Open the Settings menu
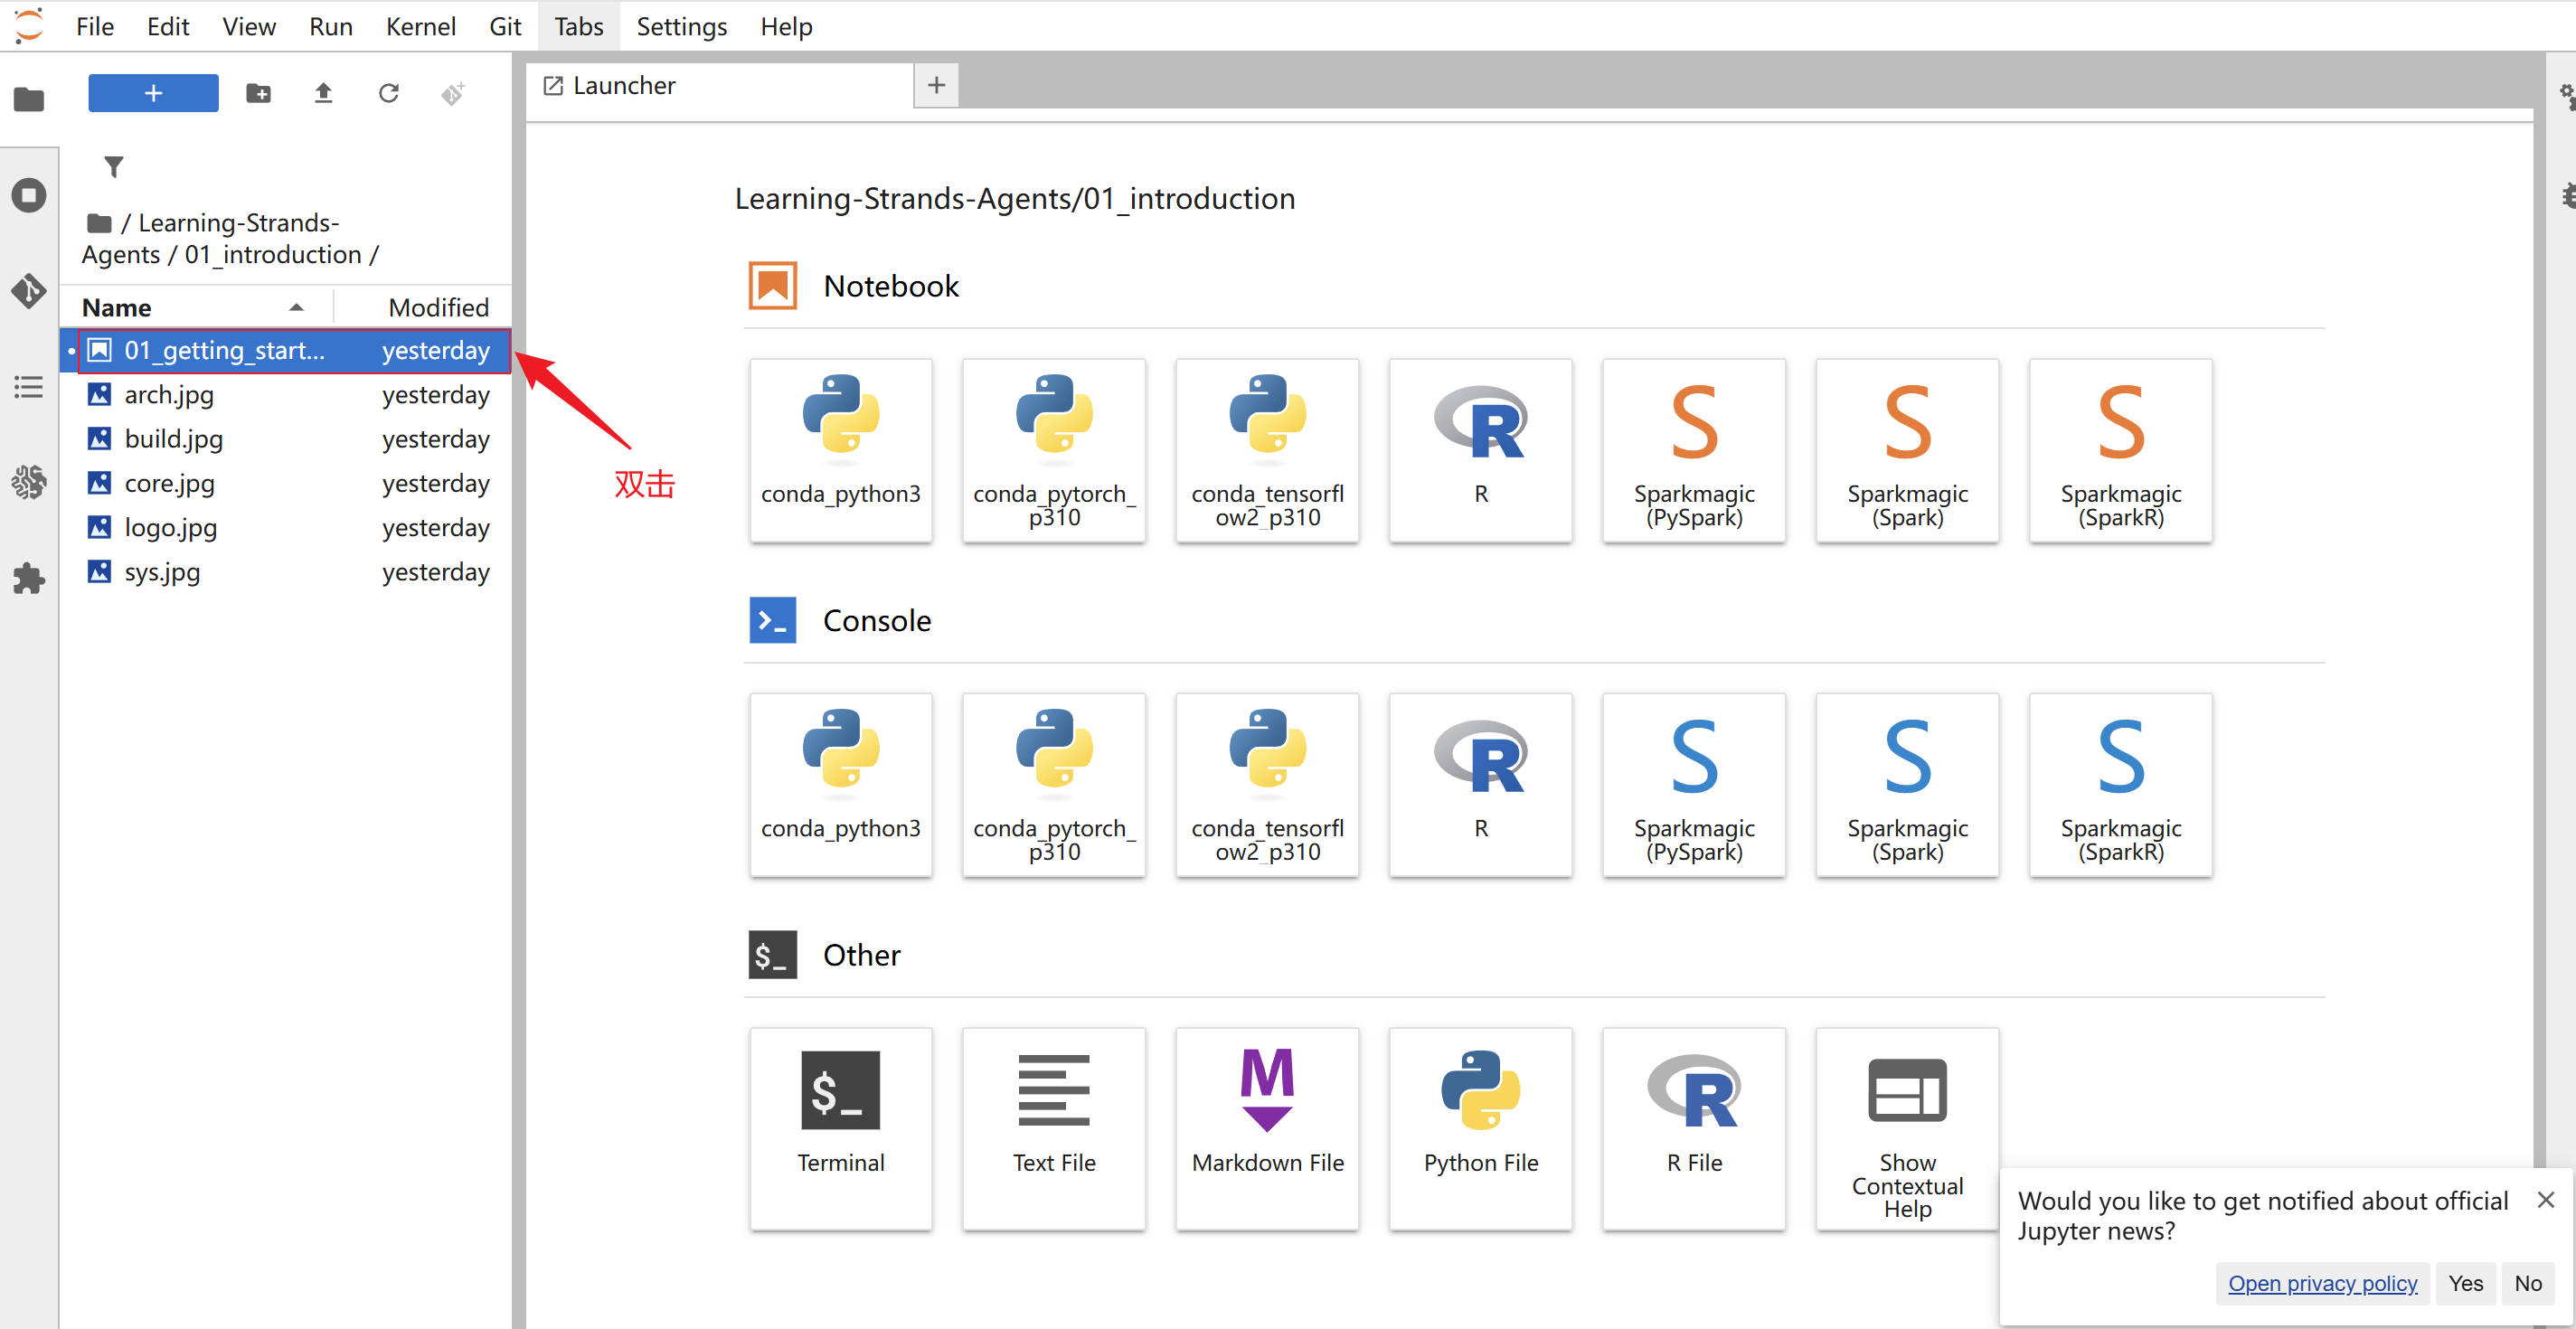 pos(682,26)
